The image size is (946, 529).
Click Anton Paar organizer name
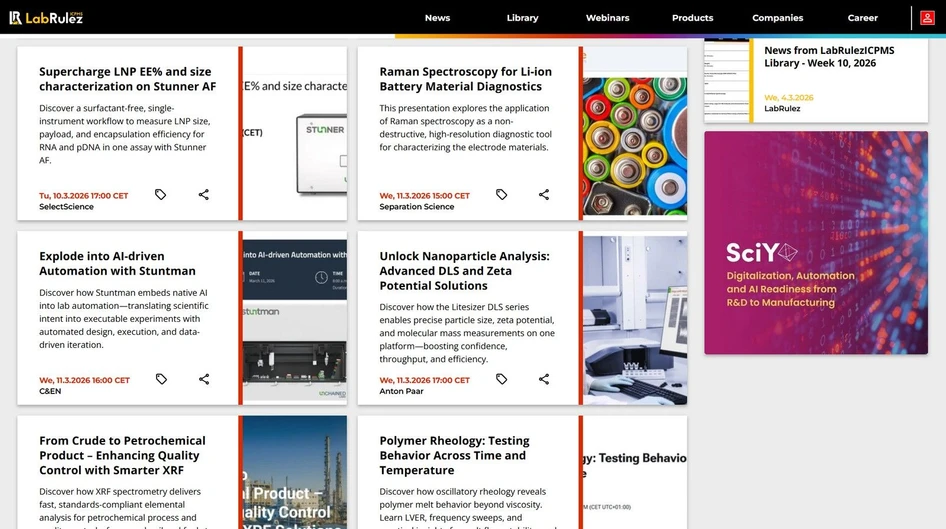(x=401, y=391)
